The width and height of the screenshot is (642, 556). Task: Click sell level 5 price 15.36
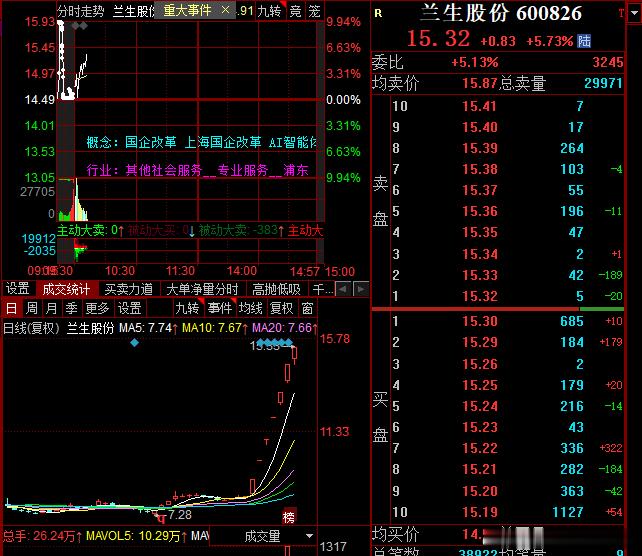tap(479, 211)
